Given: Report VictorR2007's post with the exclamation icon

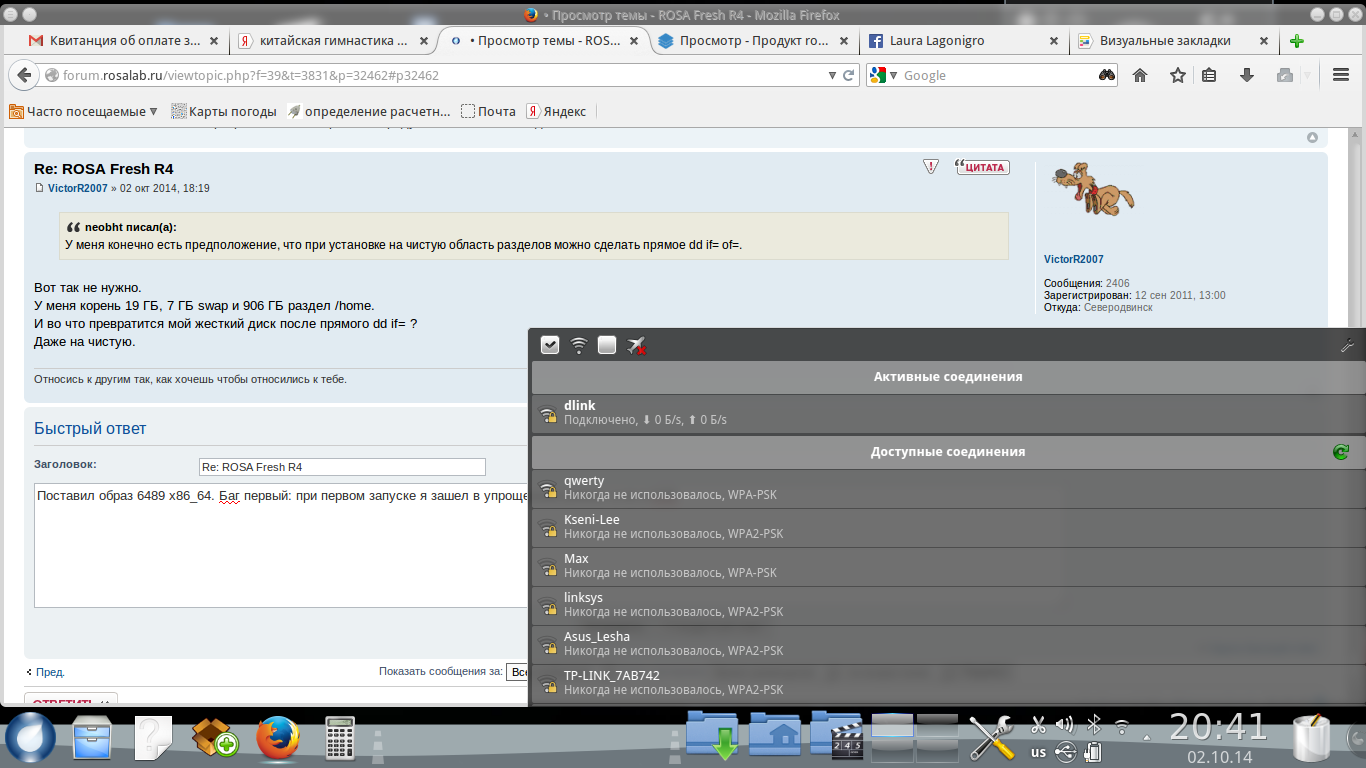Looking at the screenshot, I should (931, 167).
